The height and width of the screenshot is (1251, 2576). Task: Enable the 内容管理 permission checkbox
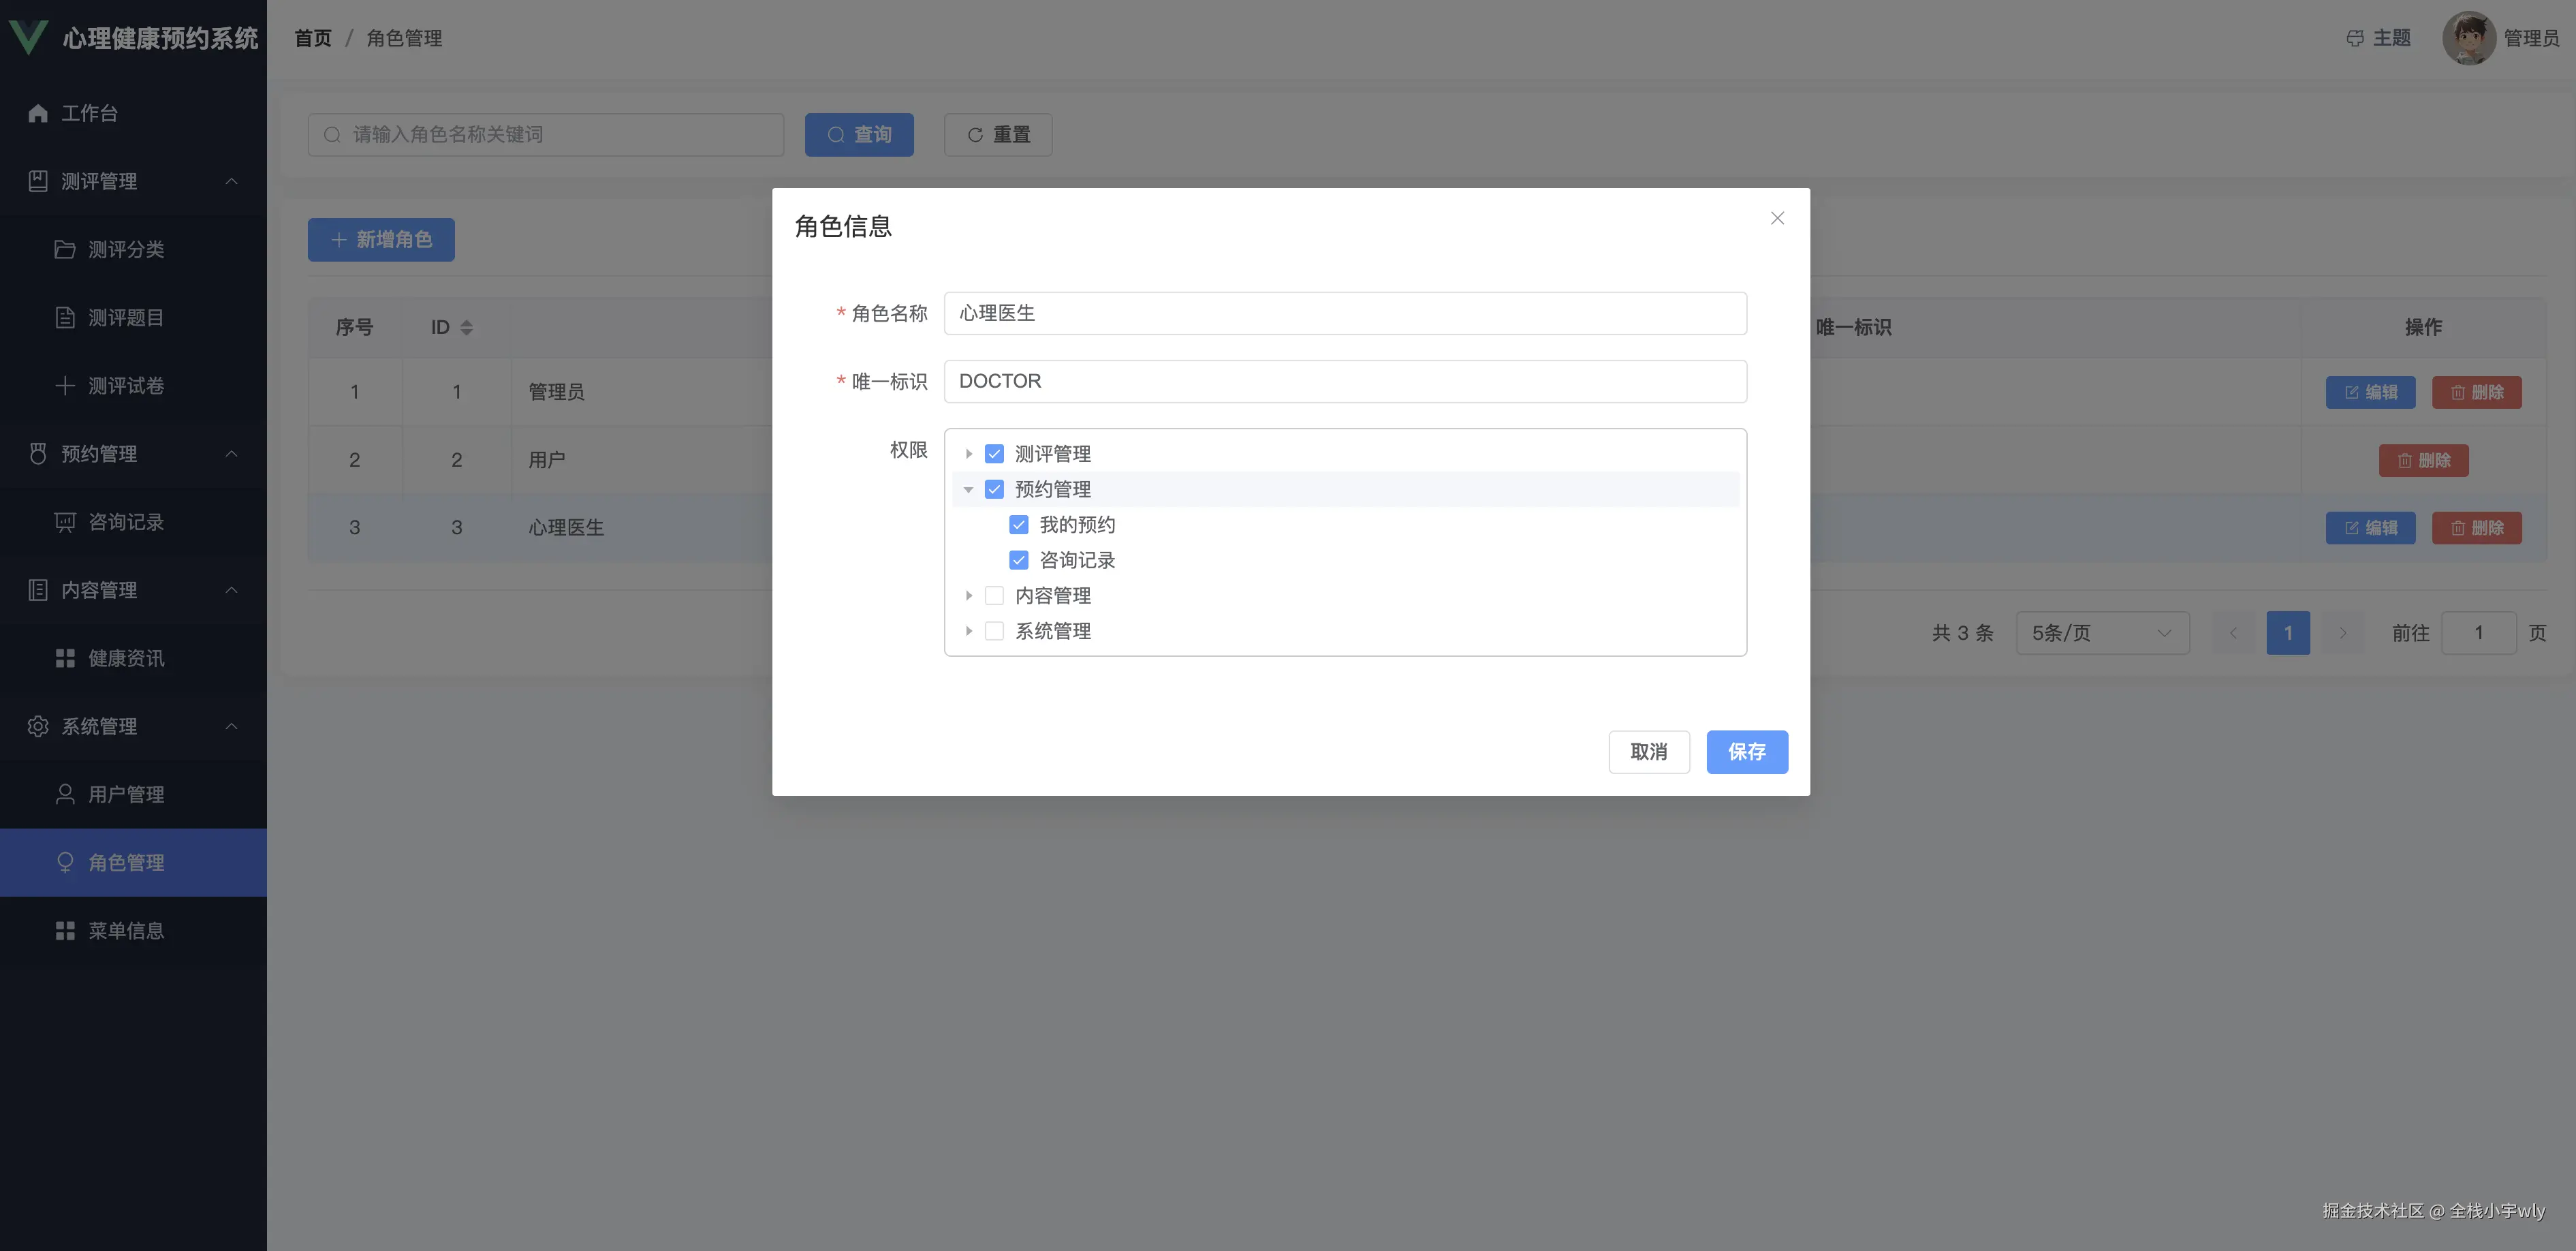pyautogui.click(x=994, y=595)
